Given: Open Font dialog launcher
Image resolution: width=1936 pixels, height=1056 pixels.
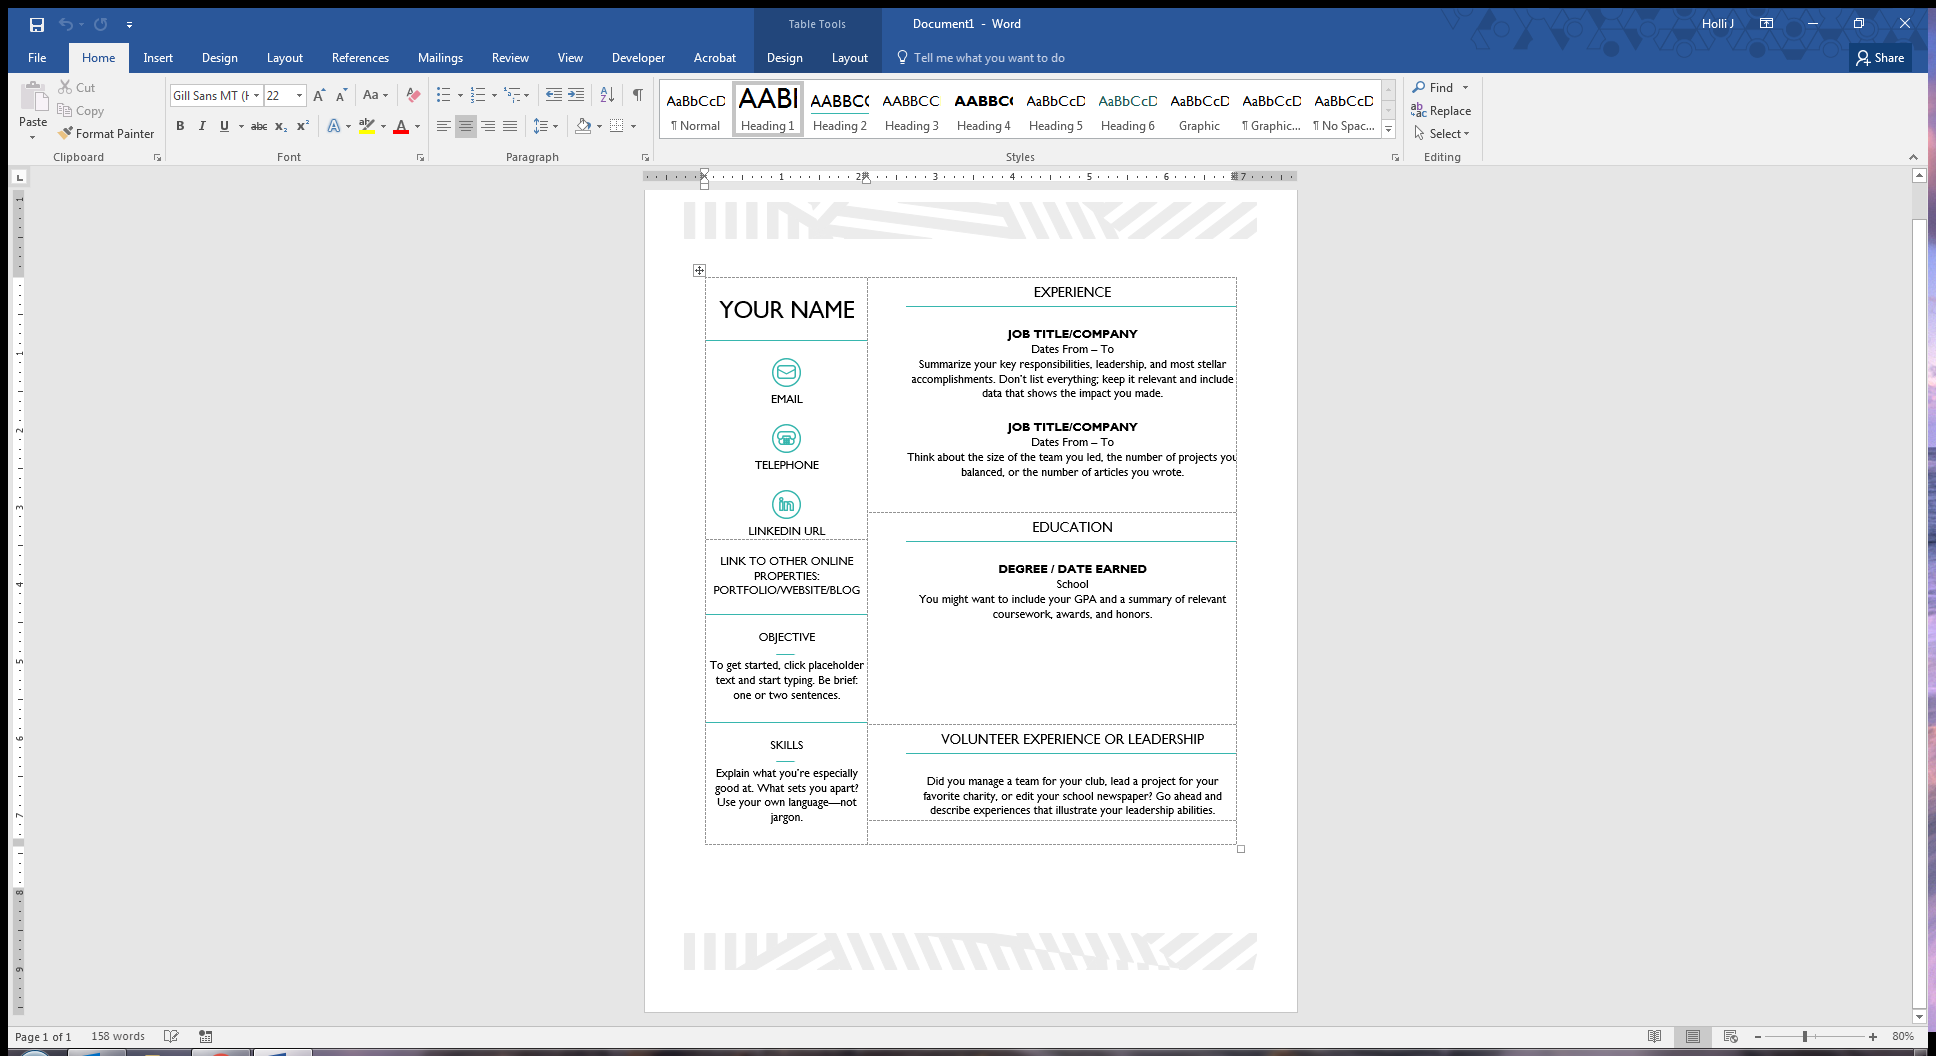Looking at the screenshot, I should tap(420, 158).
